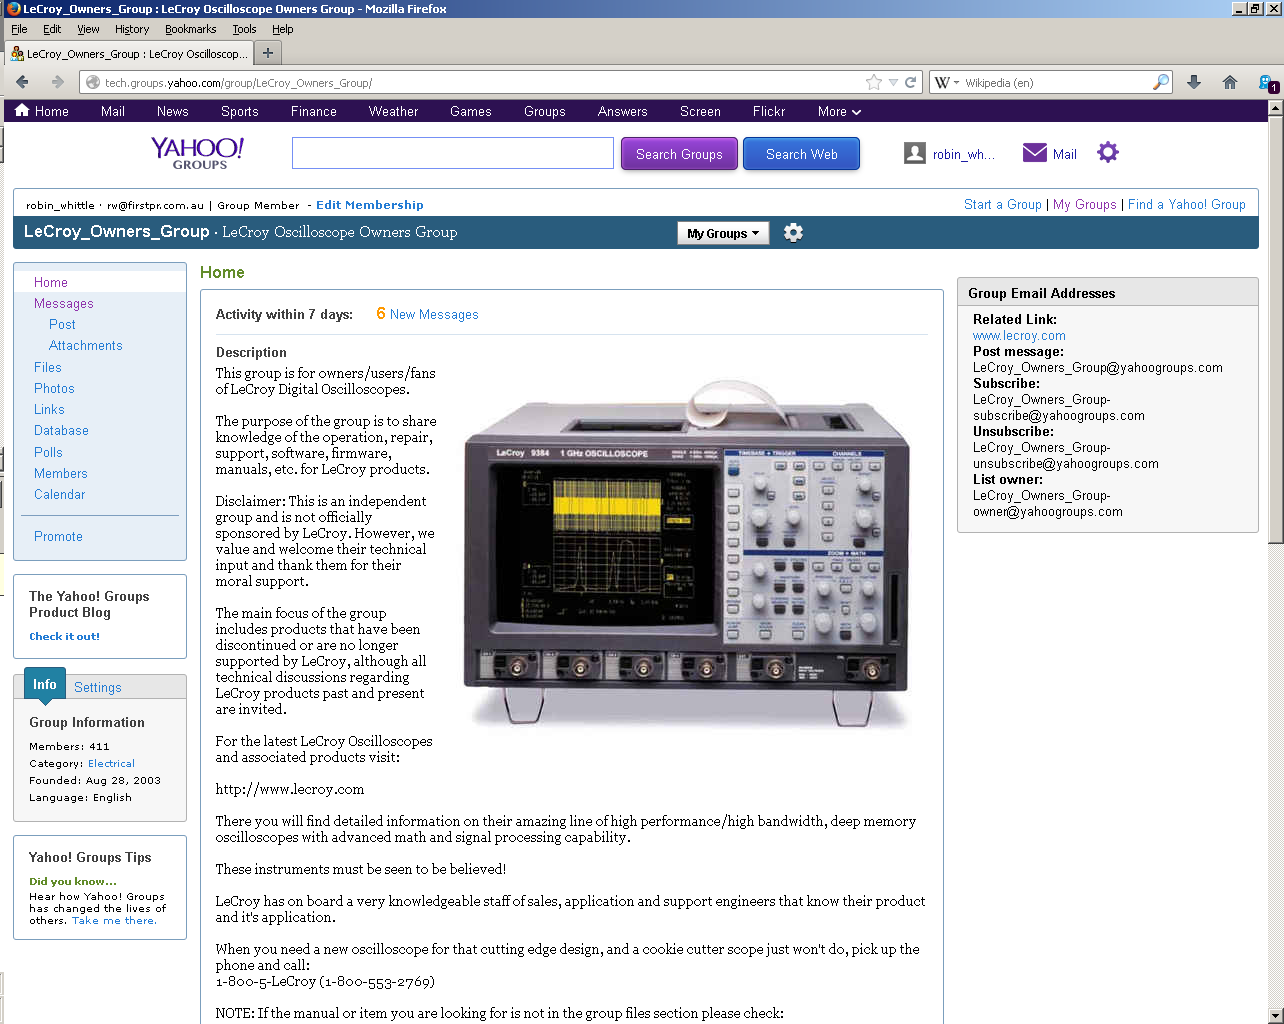Viewport: 1284px width, 1024px height.
Task: Open the Wikipedia search engine dropdown
Action: coord(947,82)
